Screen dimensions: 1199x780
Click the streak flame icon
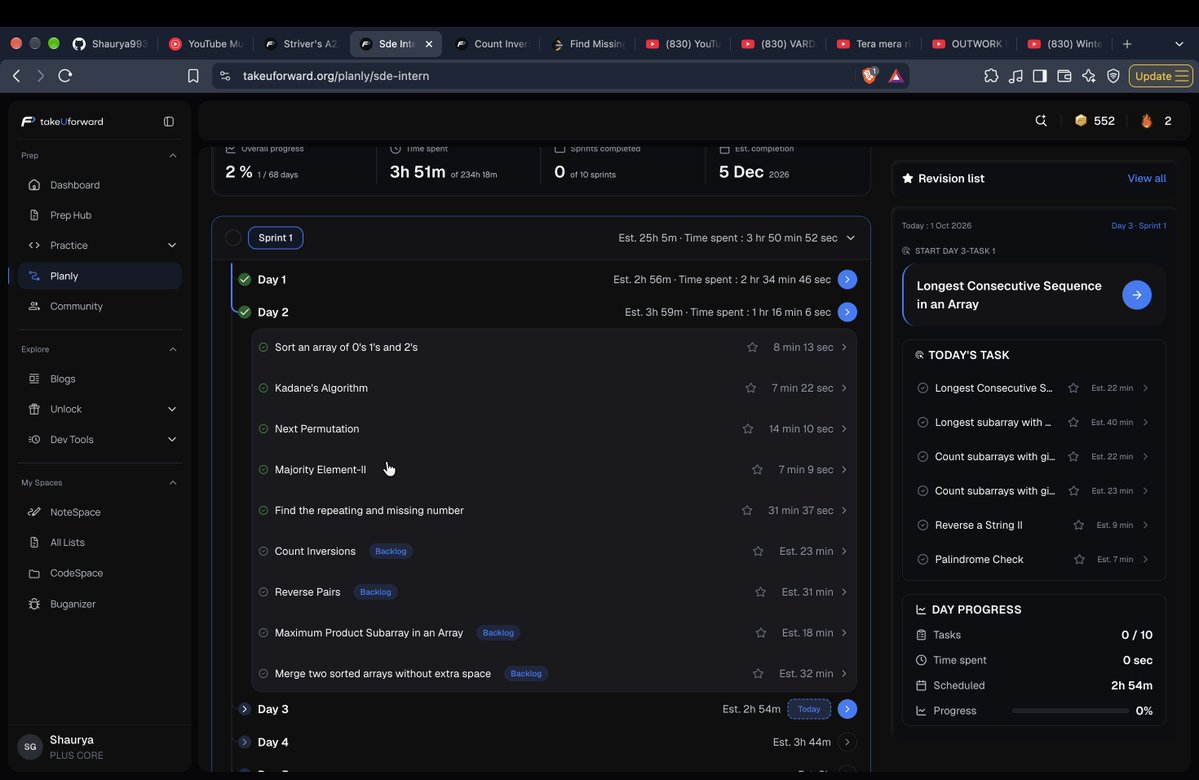(1146, 121)
